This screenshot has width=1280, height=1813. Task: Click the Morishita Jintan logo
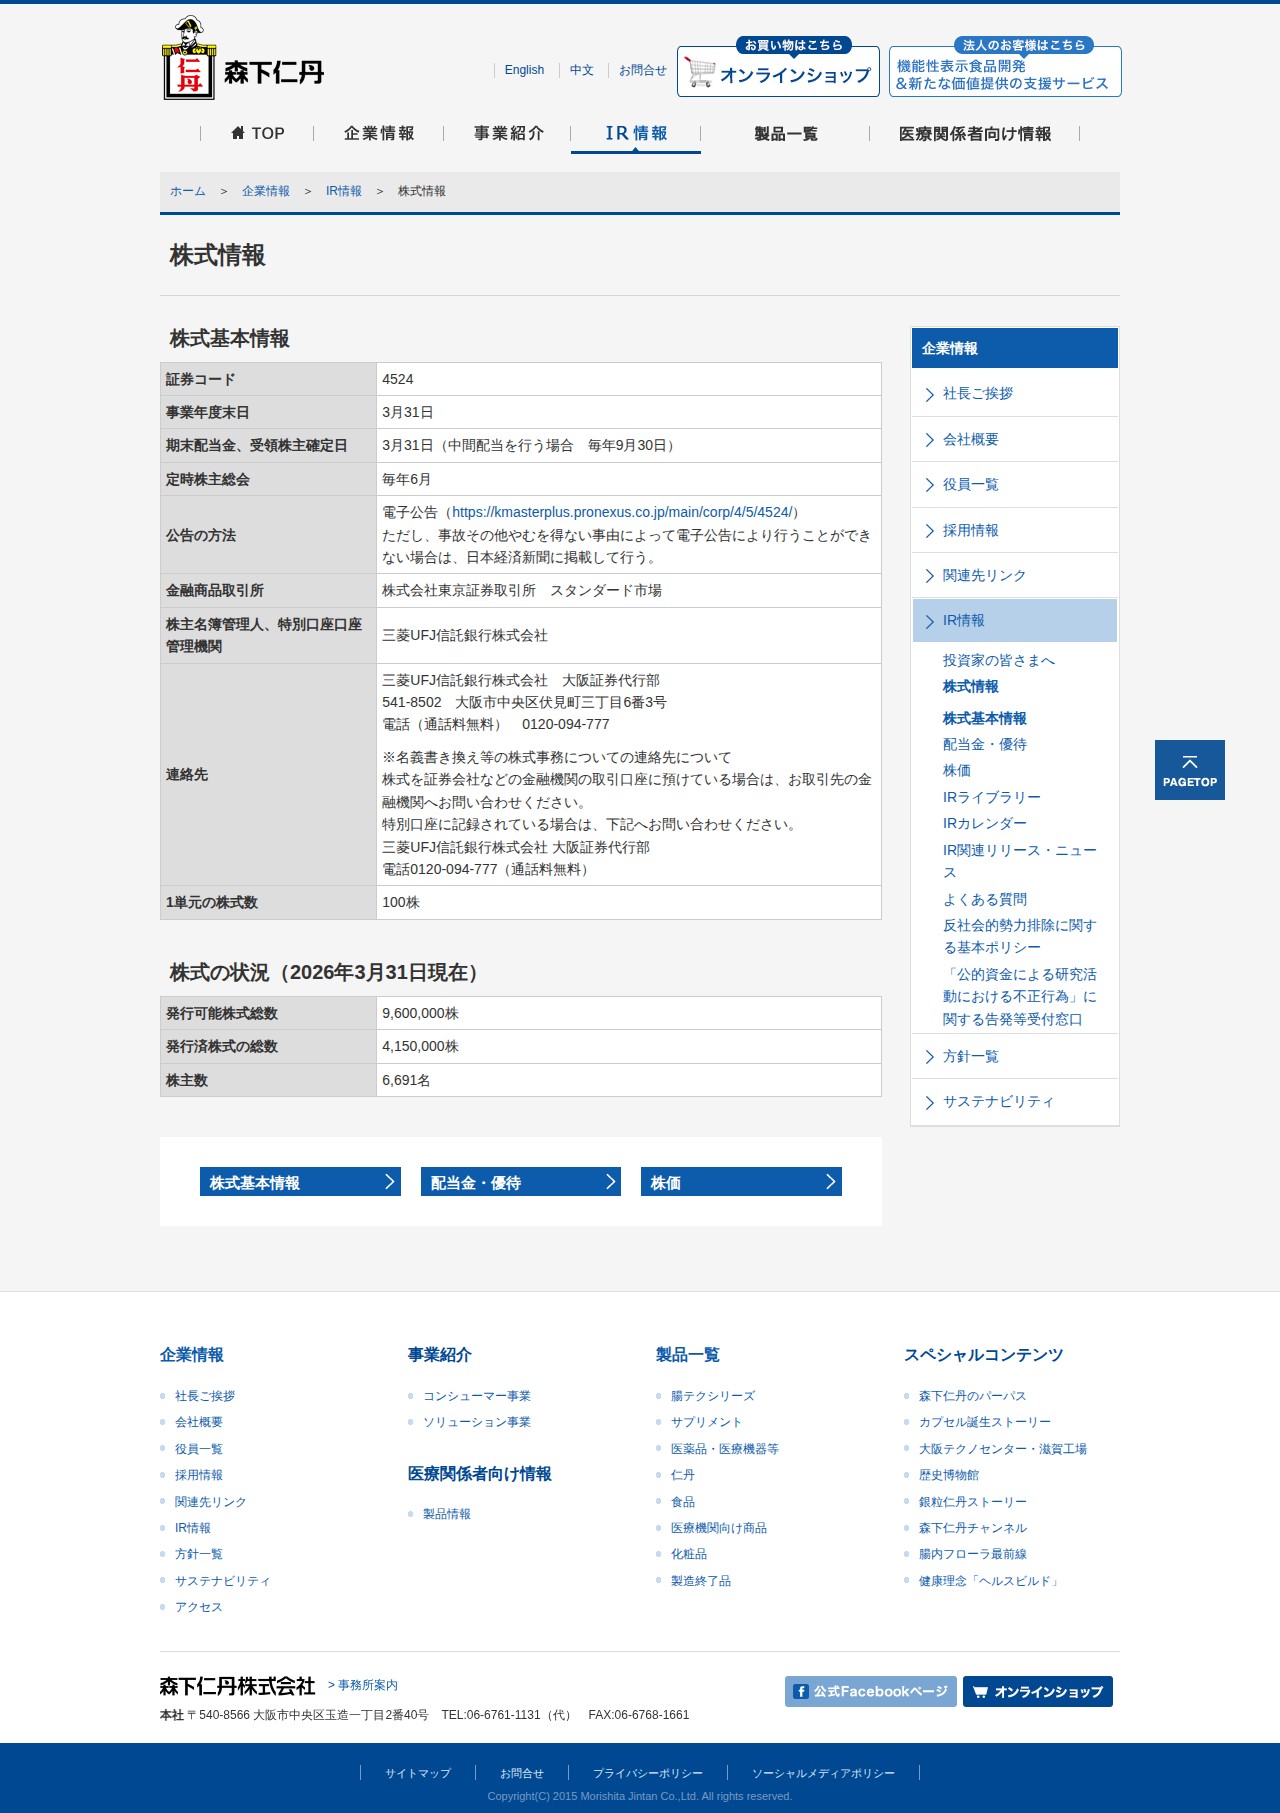pyautogui.click(x=243, y=58)
